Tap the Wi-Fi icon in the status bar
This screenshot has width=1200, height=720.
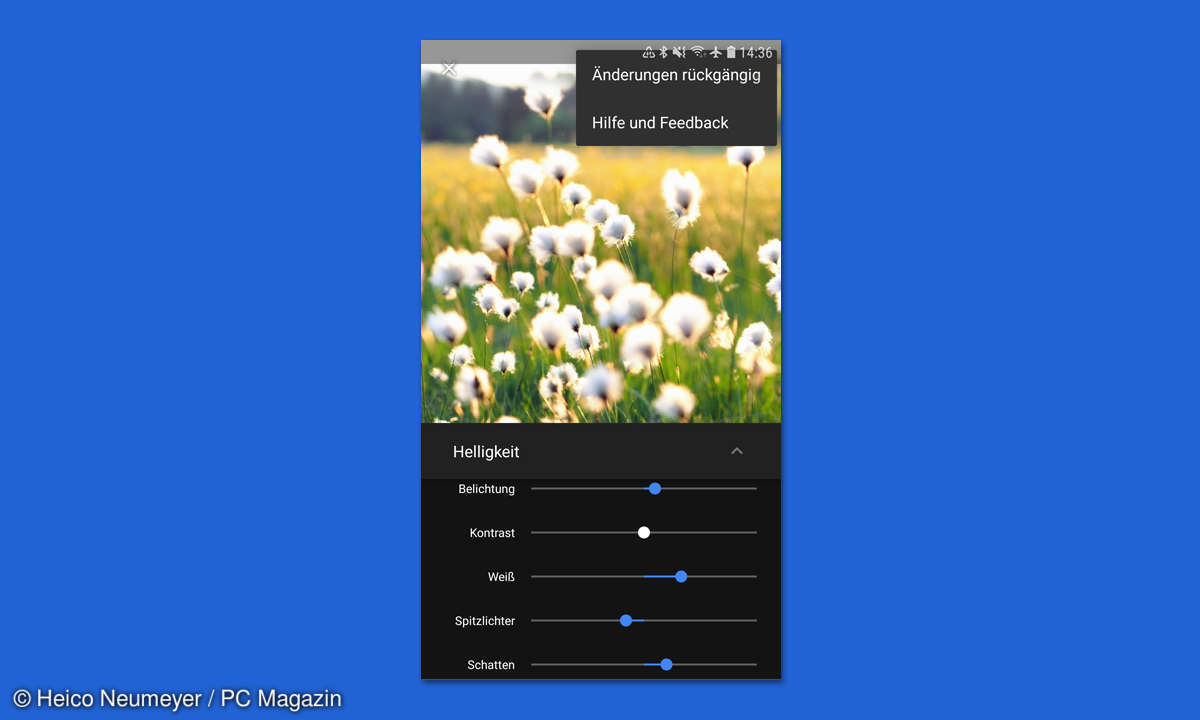[x=697, y=52]
